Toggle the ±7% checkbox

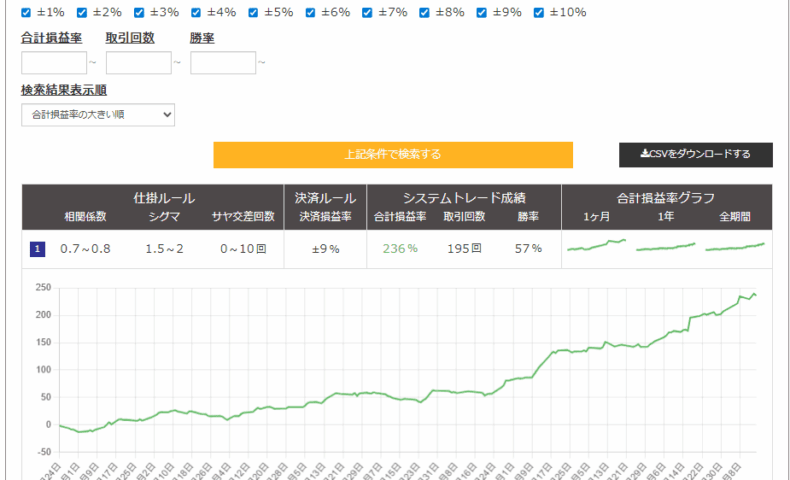point(367,13)
